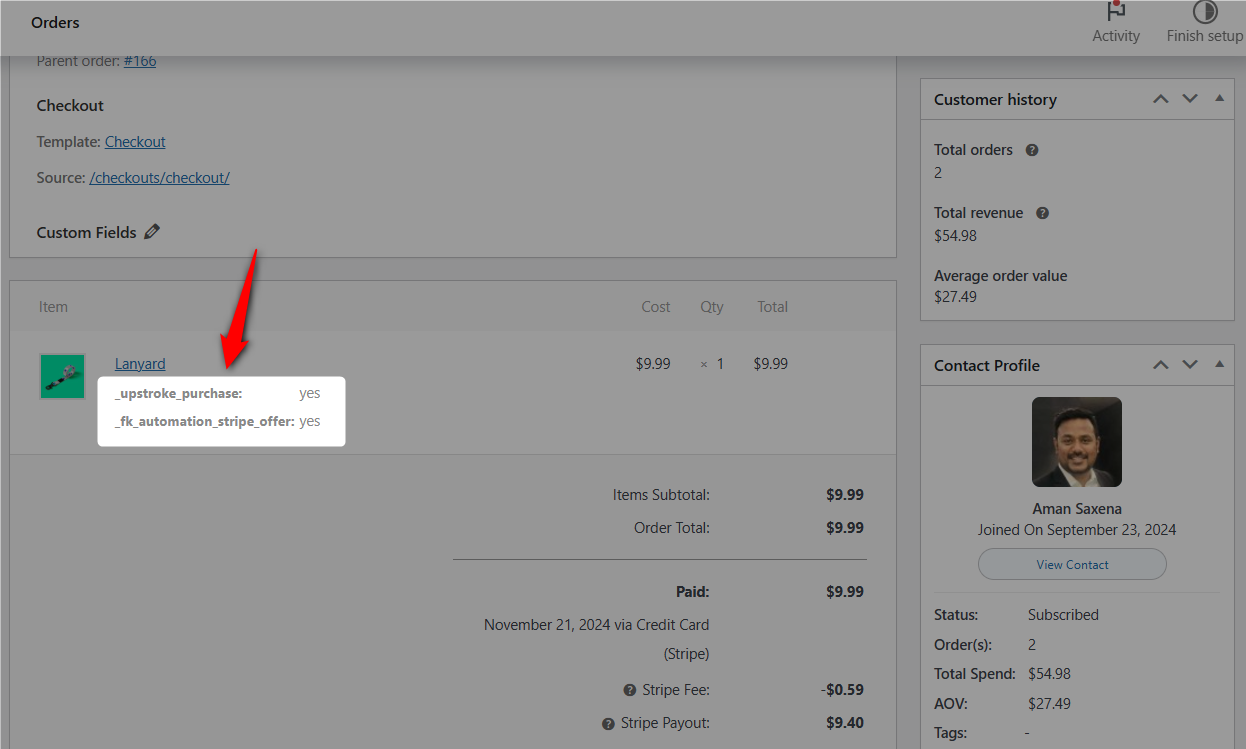Click the Joined On September 23, 2024 text
The image size is (1246, 749).
(x=1077, y=530)
